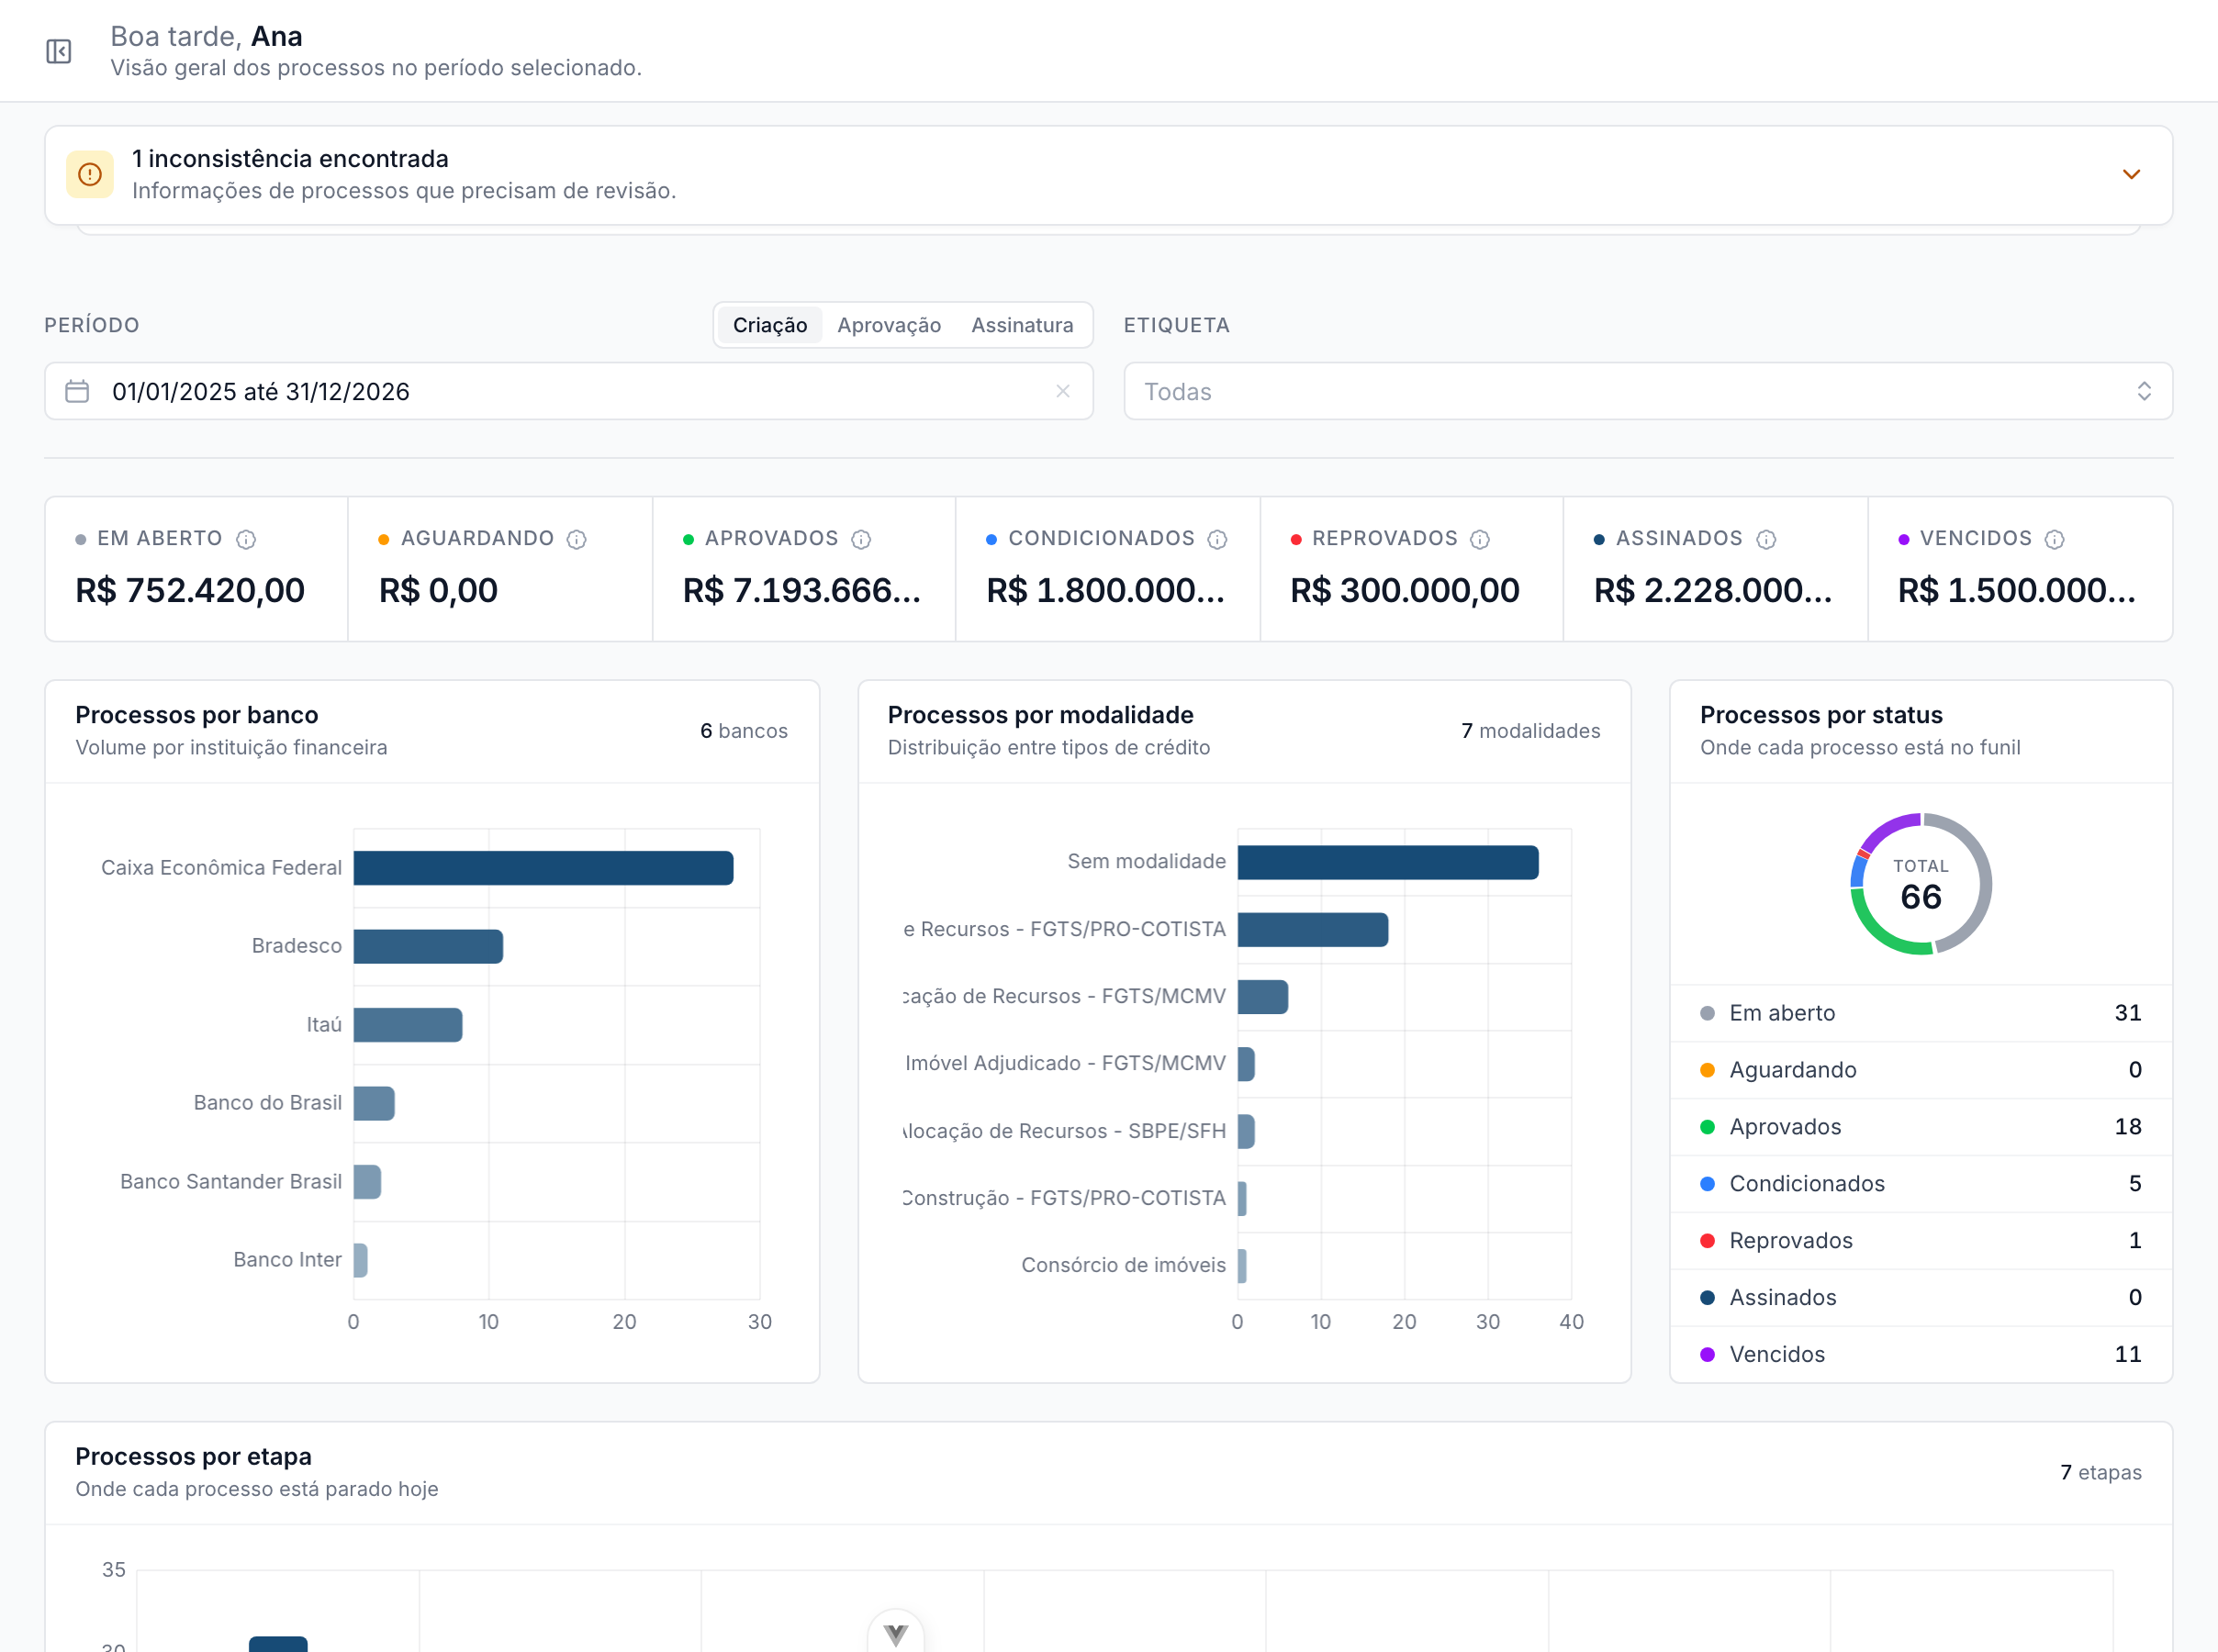
Task: Click the Etiqueta dropdown arrows icon
Action: click(2143, 391)
